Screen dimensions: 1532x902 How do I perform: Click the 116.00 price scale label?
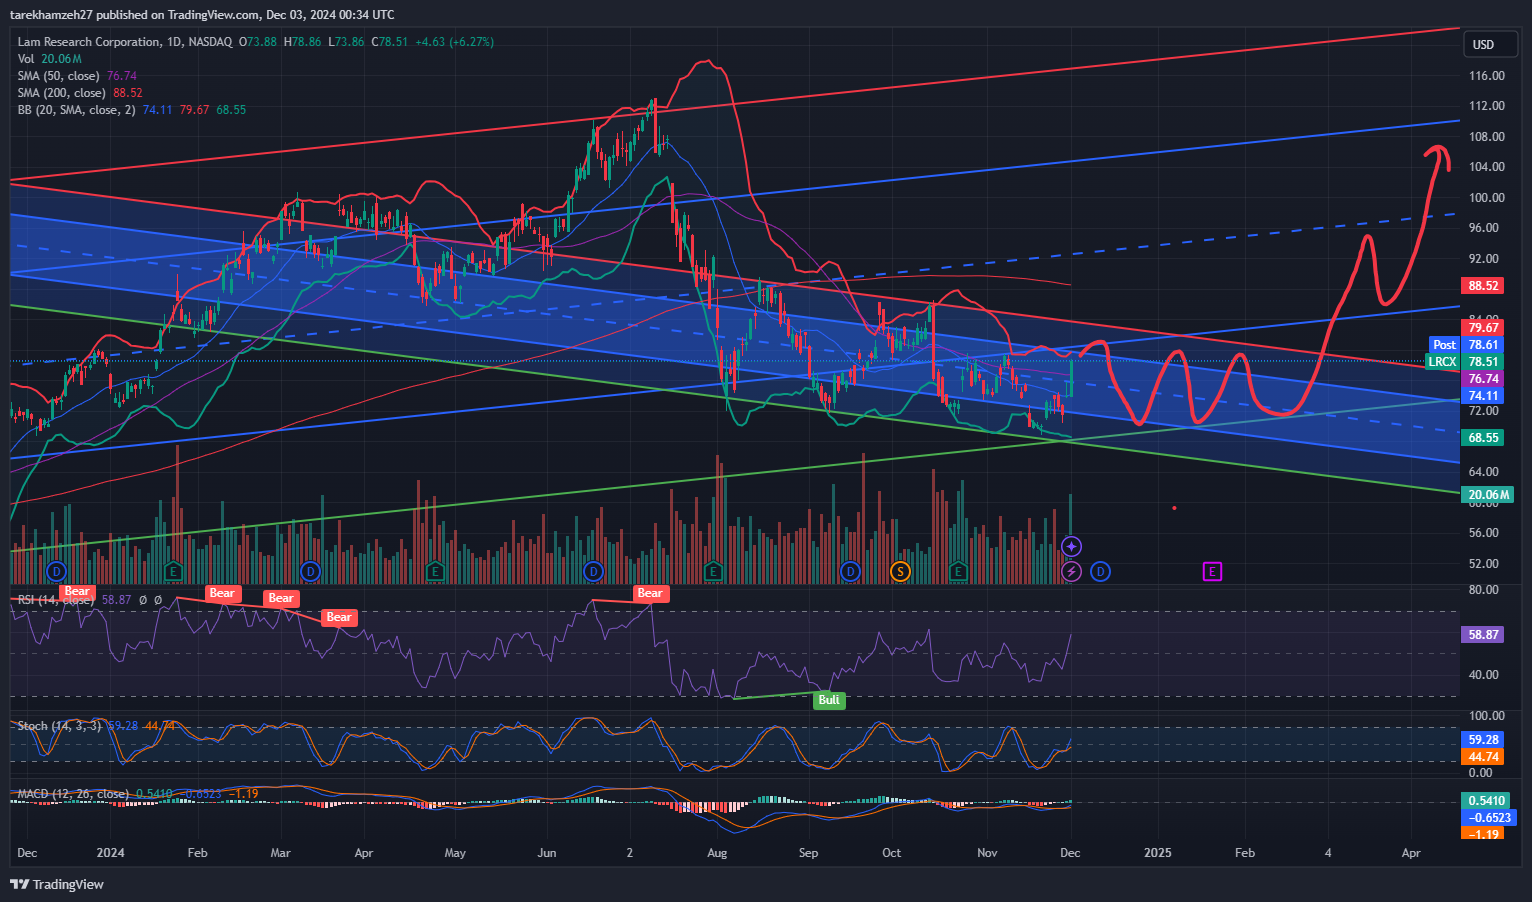[x=1486, y=76]
